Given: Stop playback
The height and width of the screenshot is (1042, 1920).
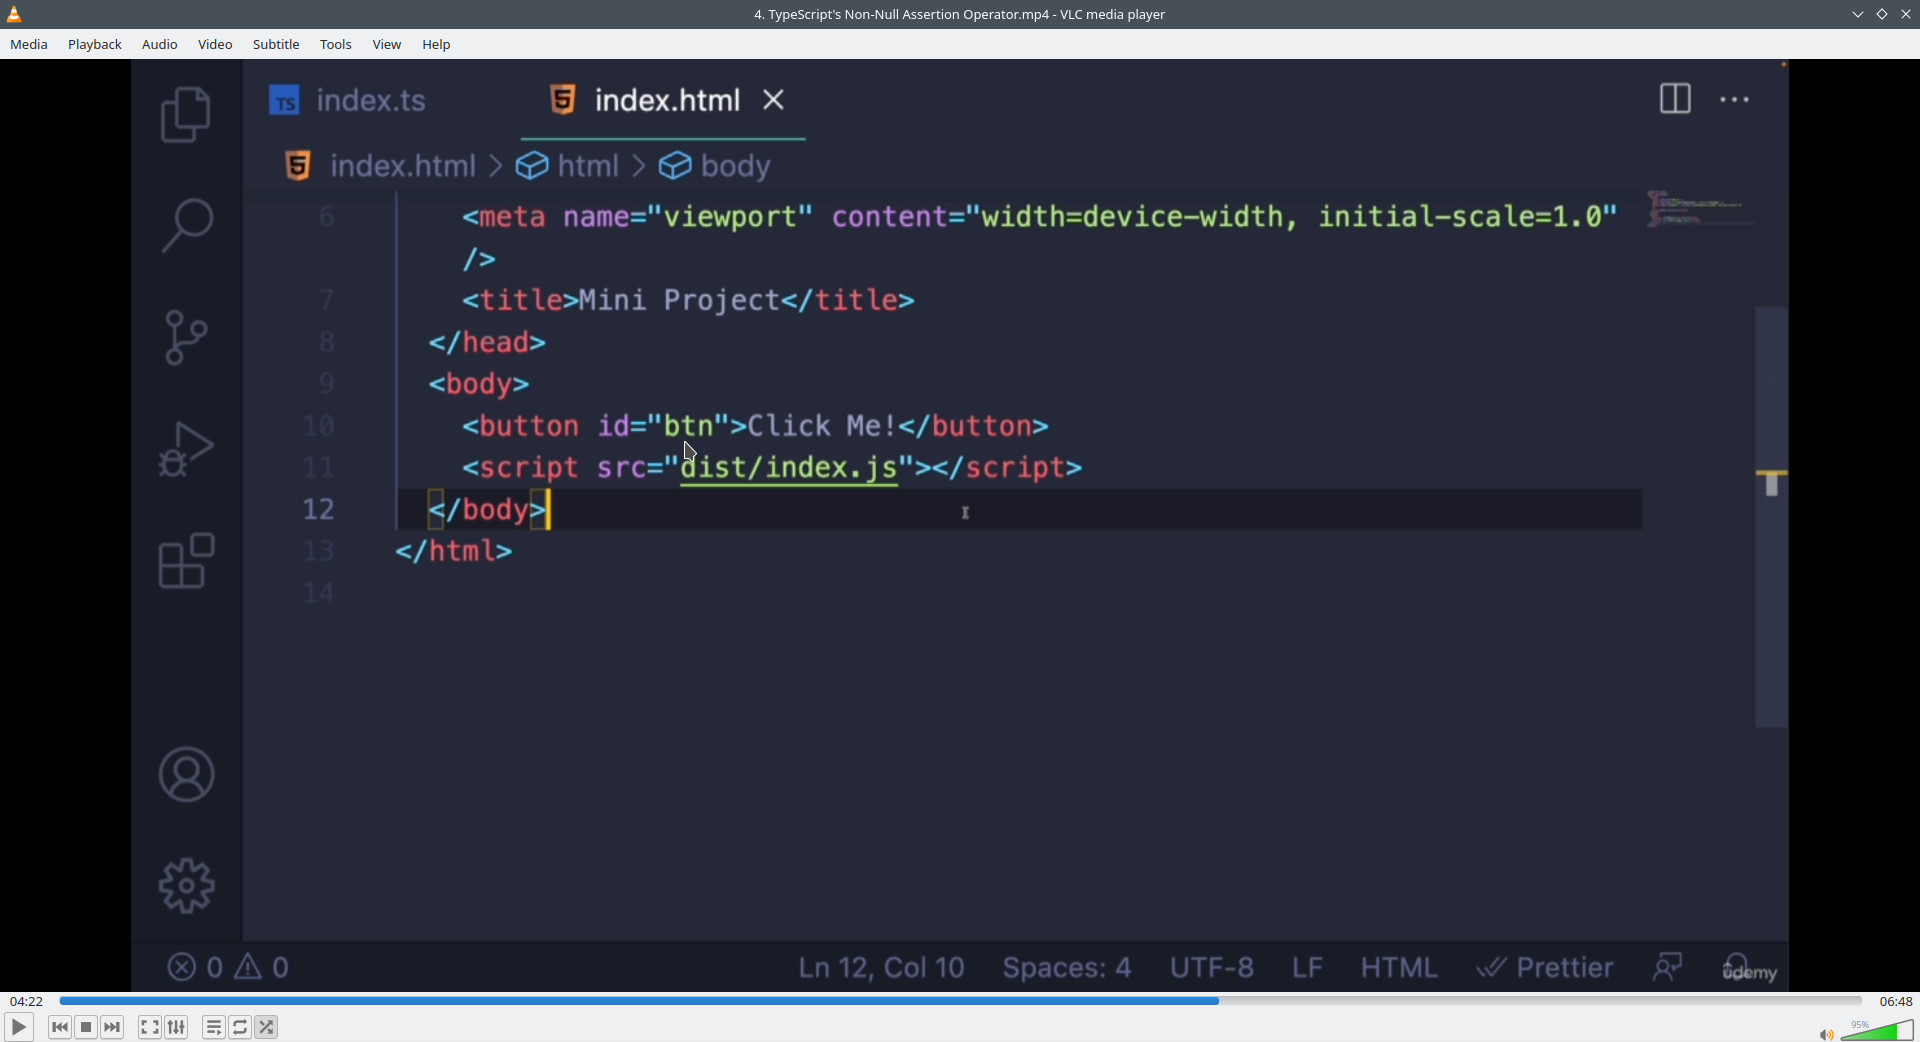Looking at the screenshot, I should point(86,1027).
